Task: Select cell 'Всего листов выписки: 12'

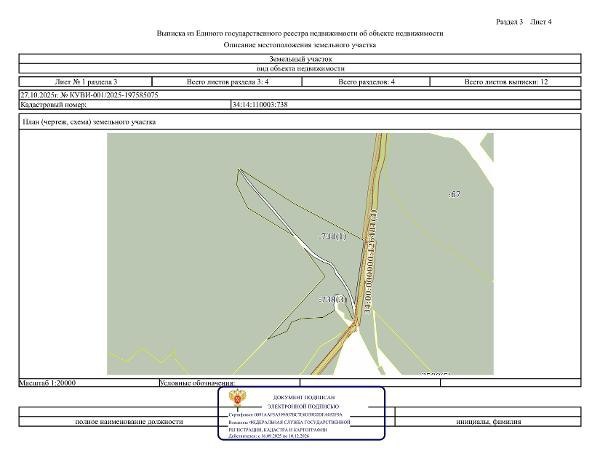Action: point(506,81)
